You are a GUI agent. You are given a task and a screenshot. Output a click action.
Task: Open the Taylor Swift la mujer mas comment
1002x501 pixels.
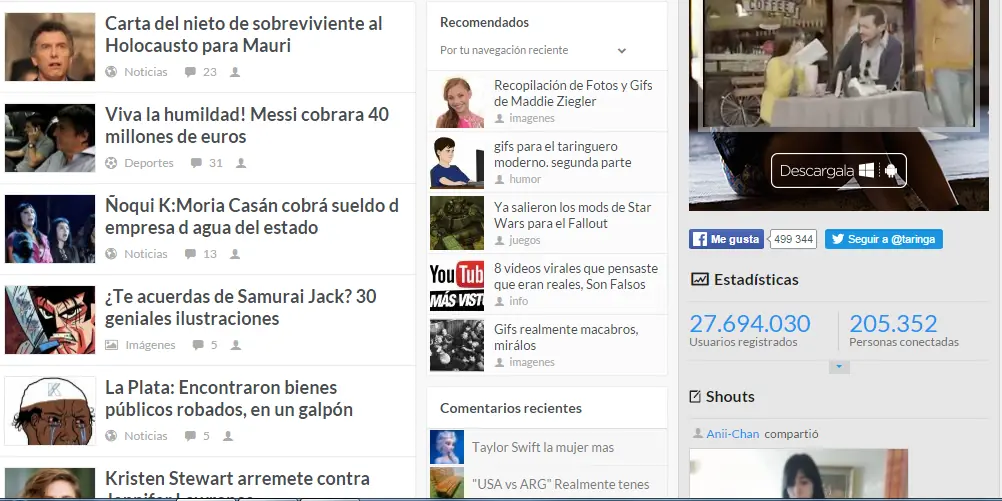coord(543,447)
